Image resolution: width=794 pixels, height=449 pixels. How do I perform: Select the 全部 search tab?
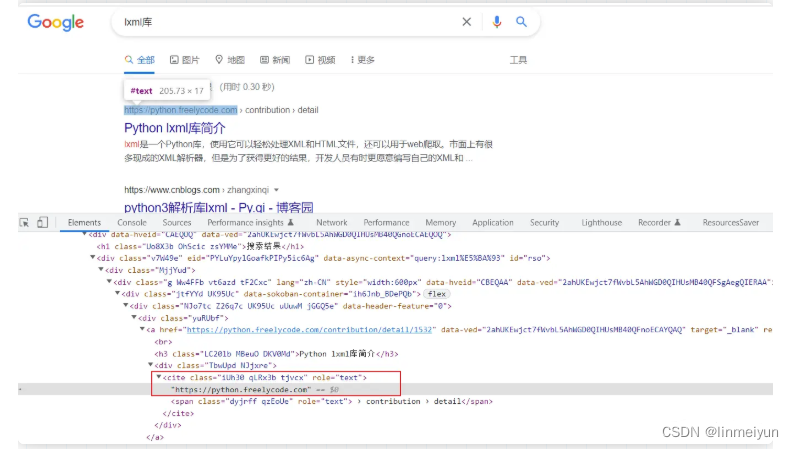tap(139, 60)
